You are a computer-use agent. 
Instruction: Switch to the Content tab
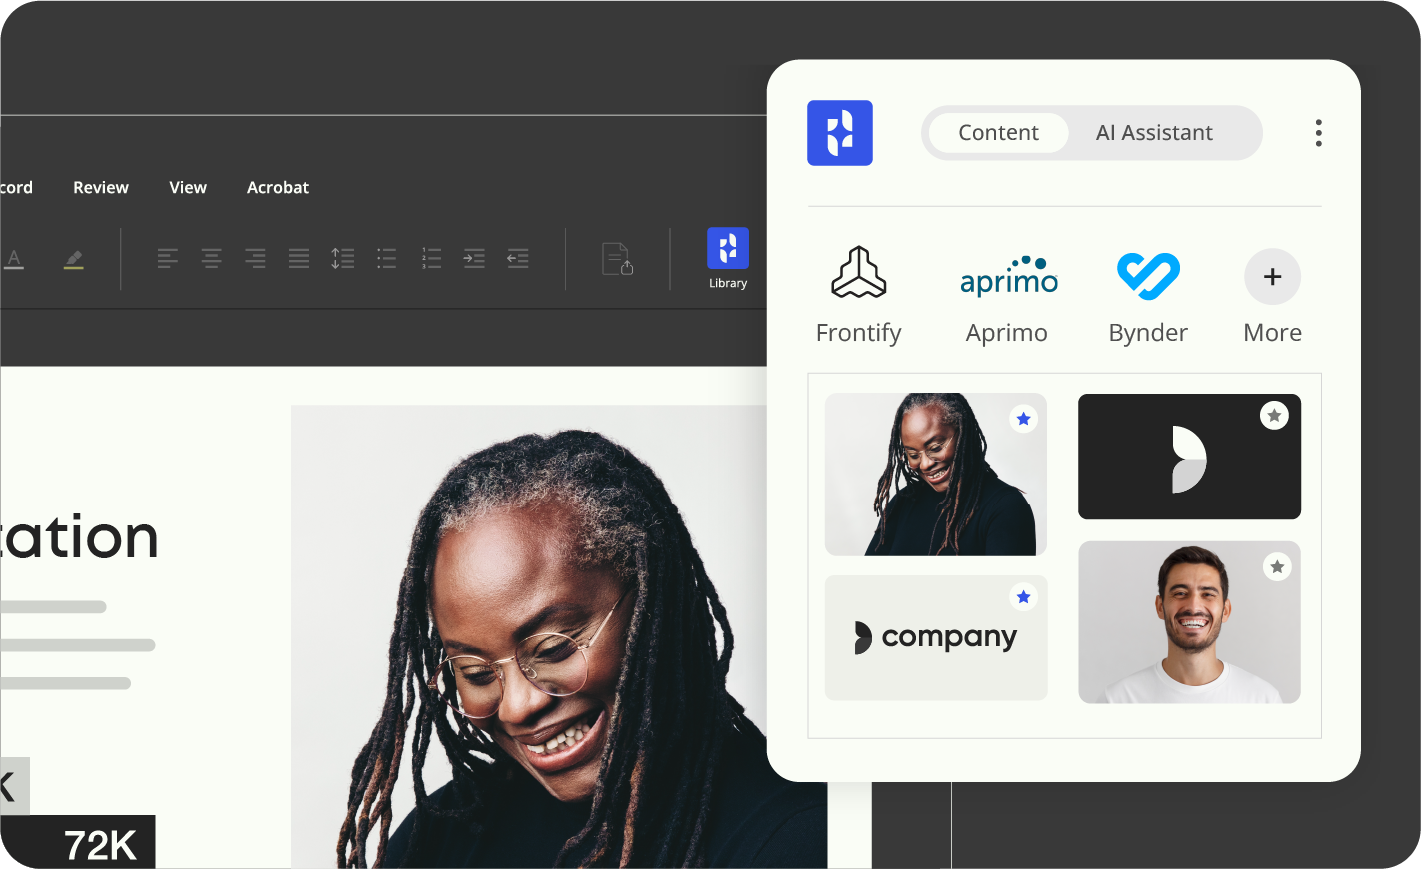pos(998,133)
